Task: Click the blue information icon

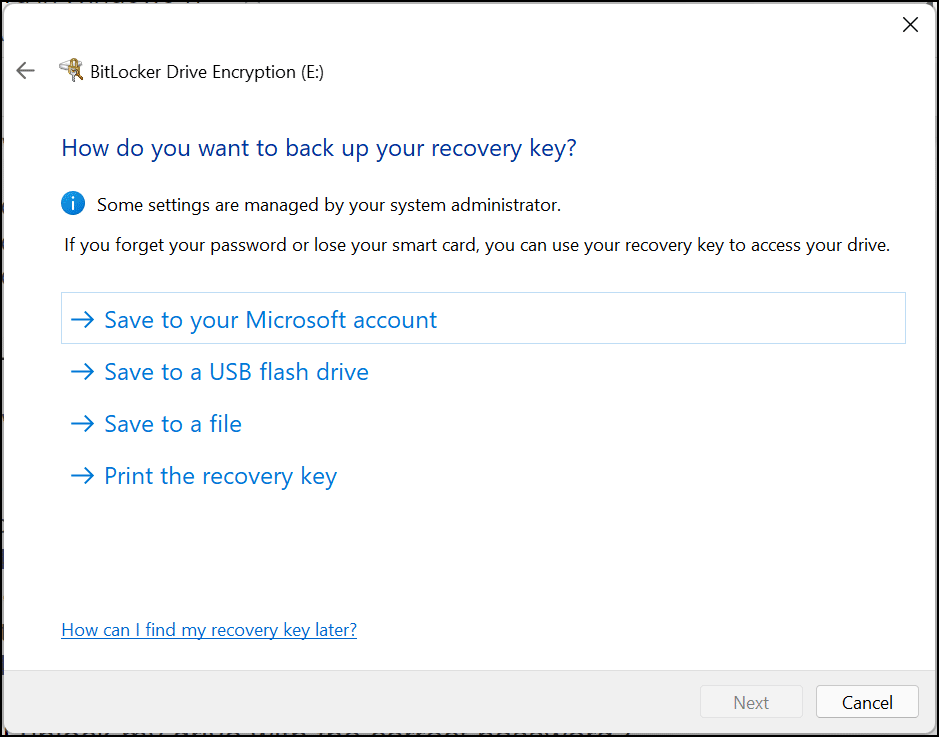Action: coord(73,204)
